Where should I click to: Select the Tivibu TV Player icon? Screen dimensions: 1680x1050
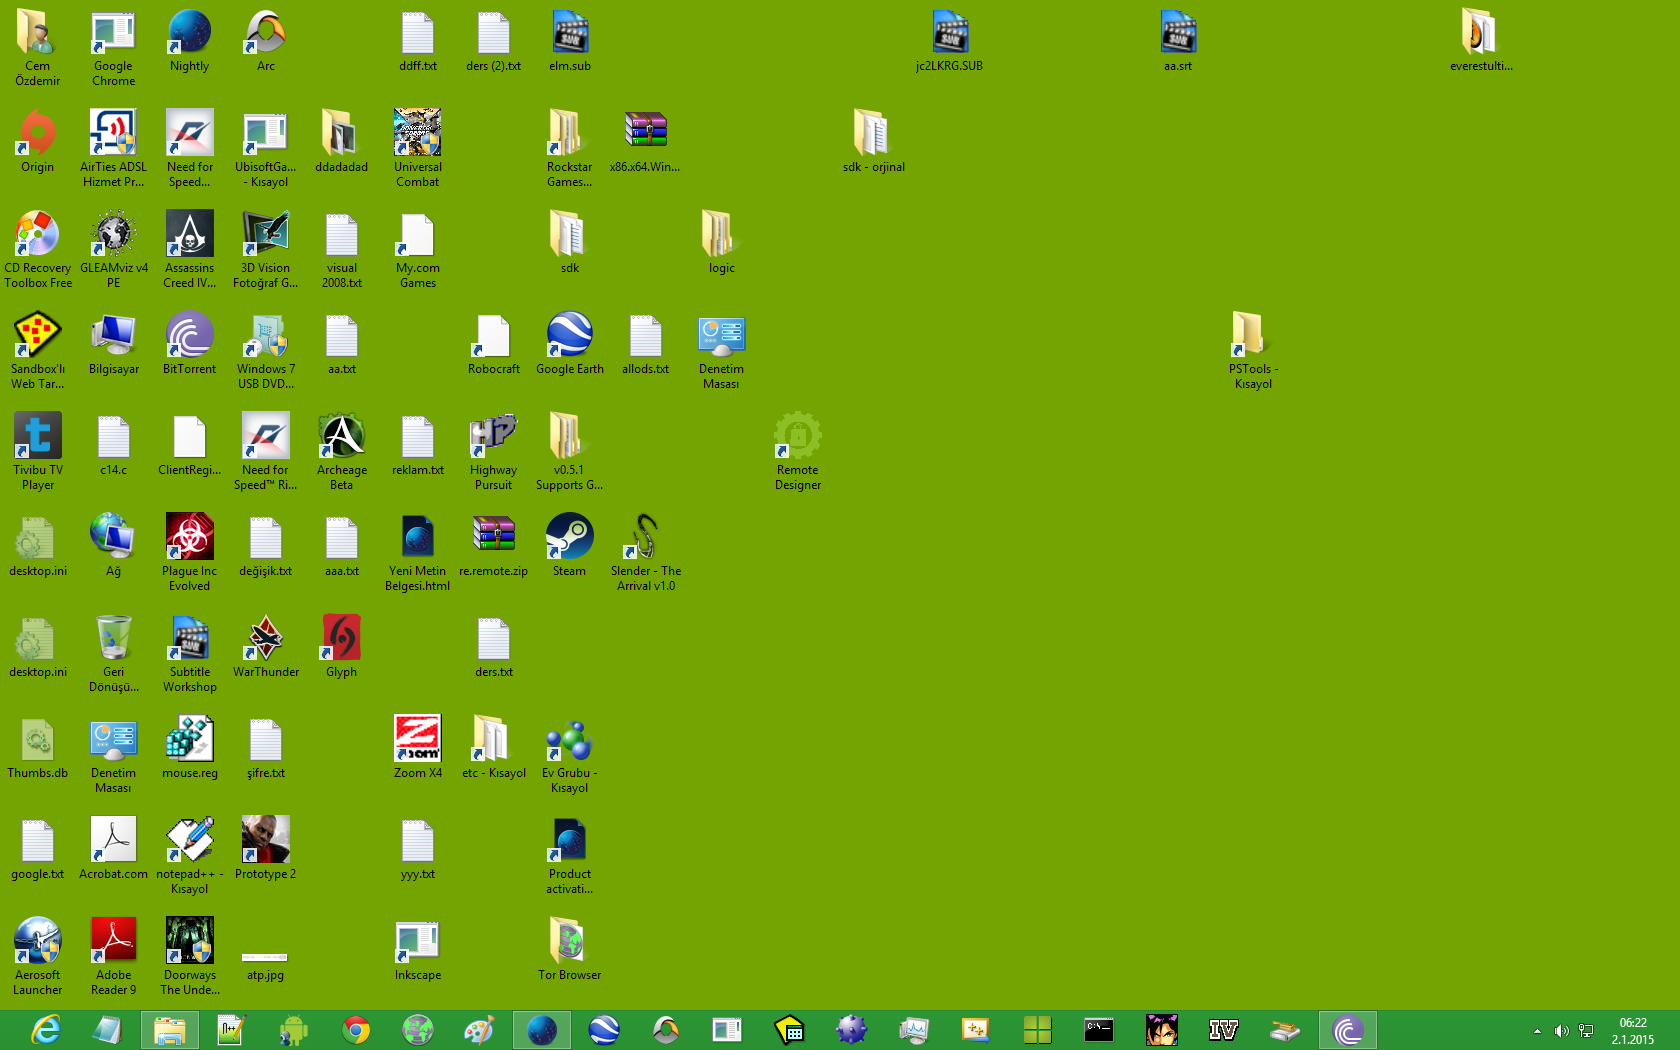[x=38, y=452]
